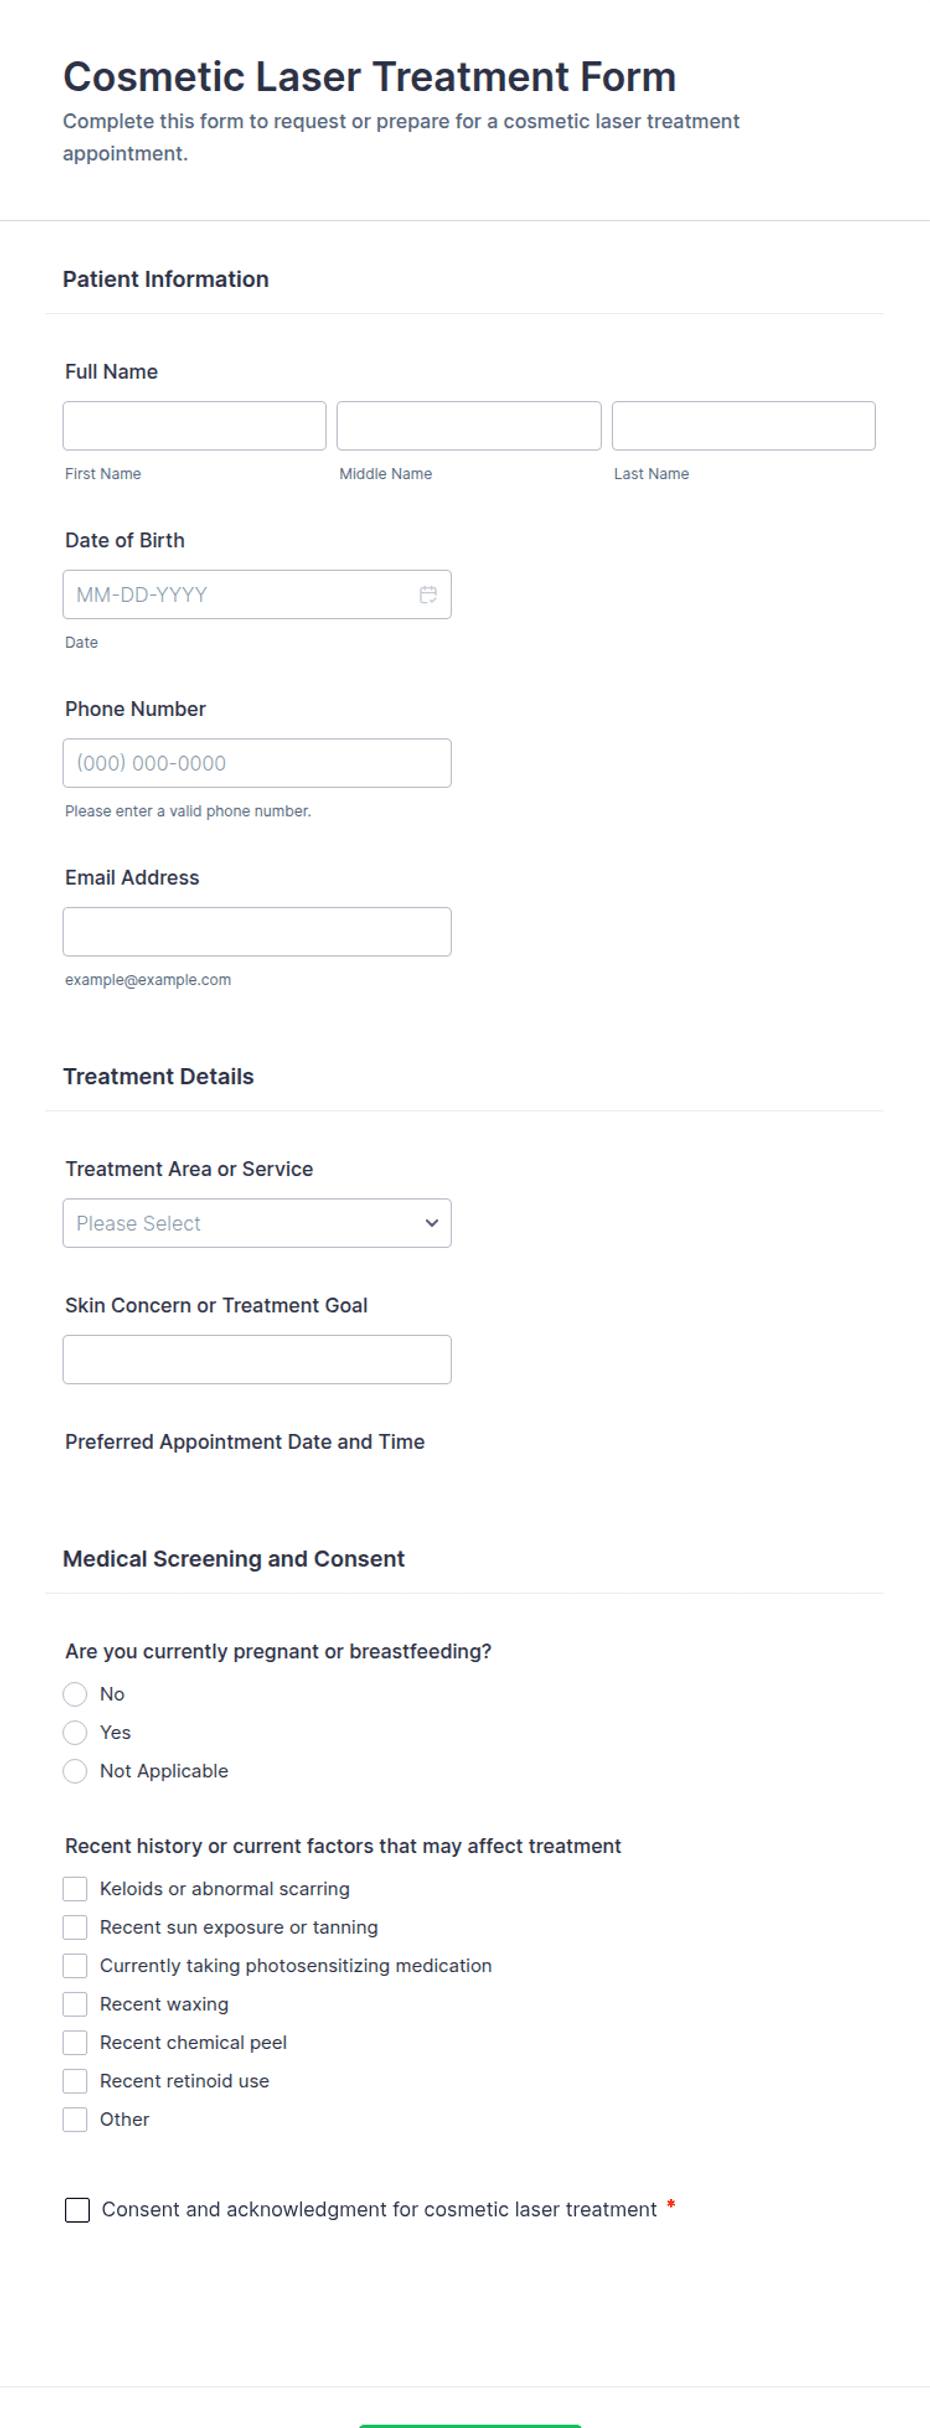930x2428 pixels.
Task: Check Keloids or abnormal scarring
Action: [75, 1888]
